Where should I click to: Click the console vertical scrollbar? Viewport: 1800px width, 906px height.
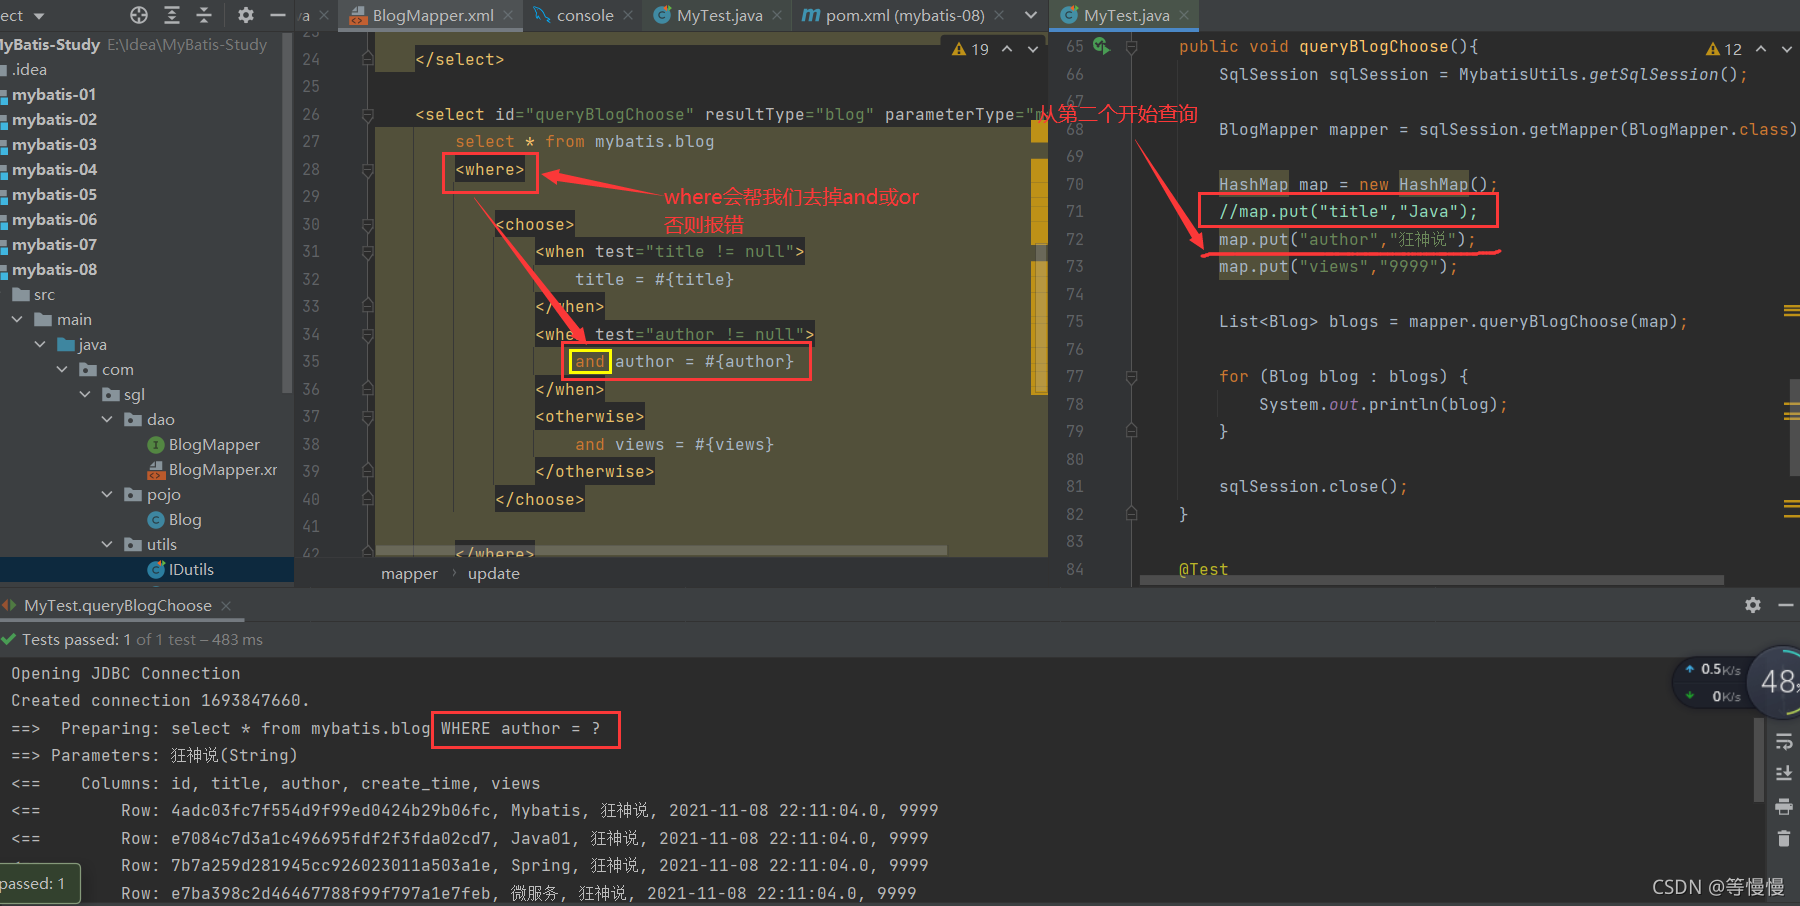[1759, 760]
